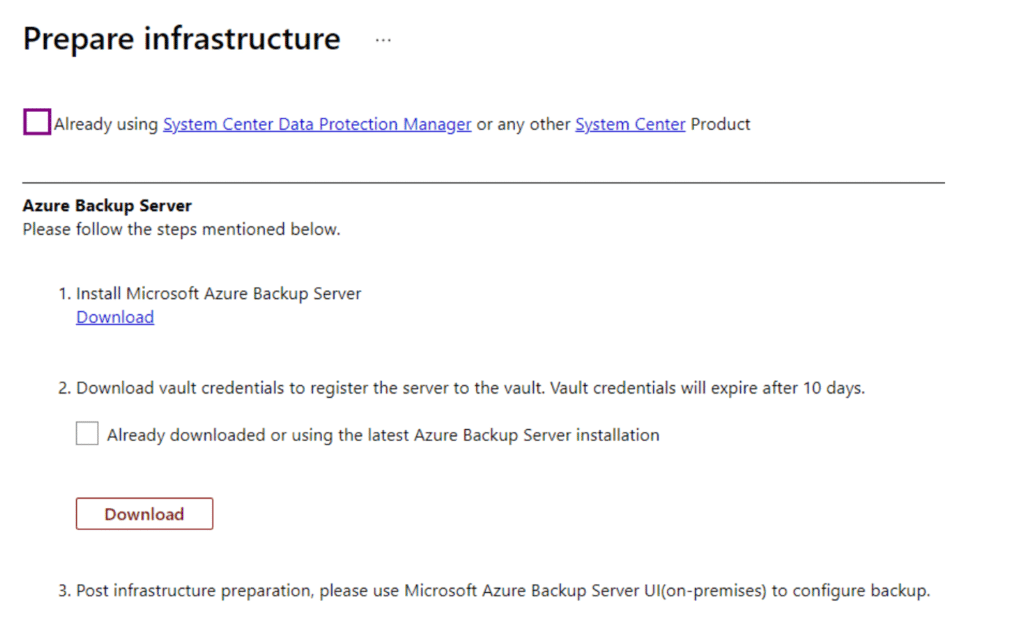Open the ellipsis more options menu
1024x636 pixels.
click(383, 40)
